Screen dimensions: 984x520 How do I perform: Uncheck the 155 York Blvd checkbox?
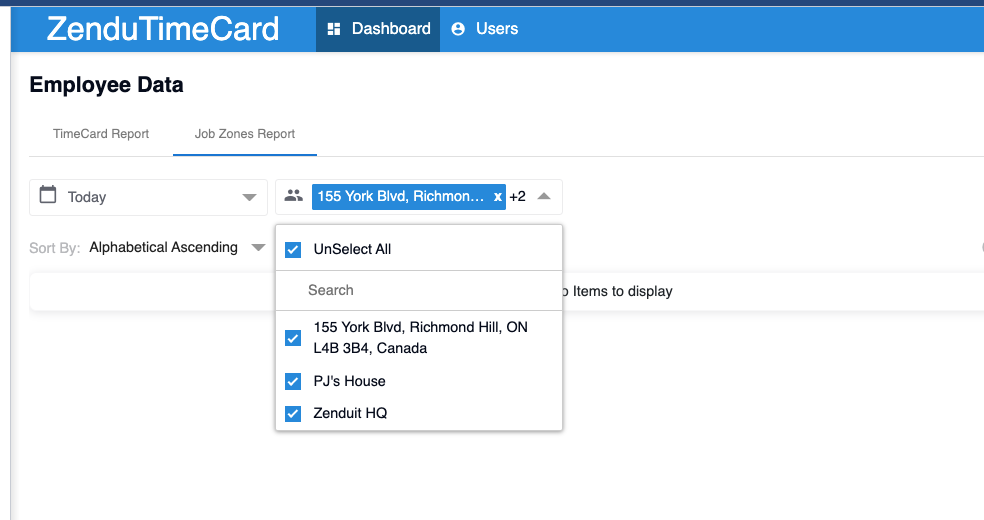(293, 338)
